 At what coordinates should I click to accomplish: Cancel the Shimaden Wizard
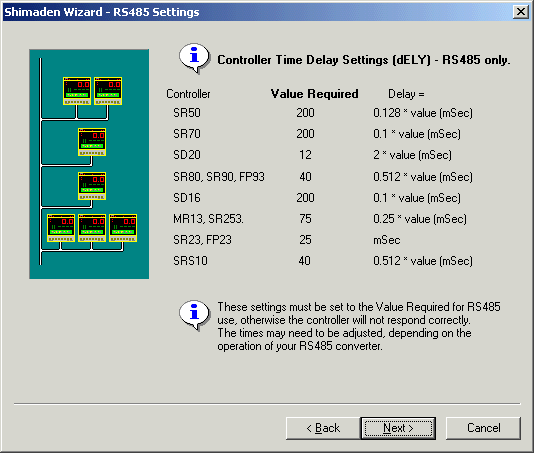(483, 428)
